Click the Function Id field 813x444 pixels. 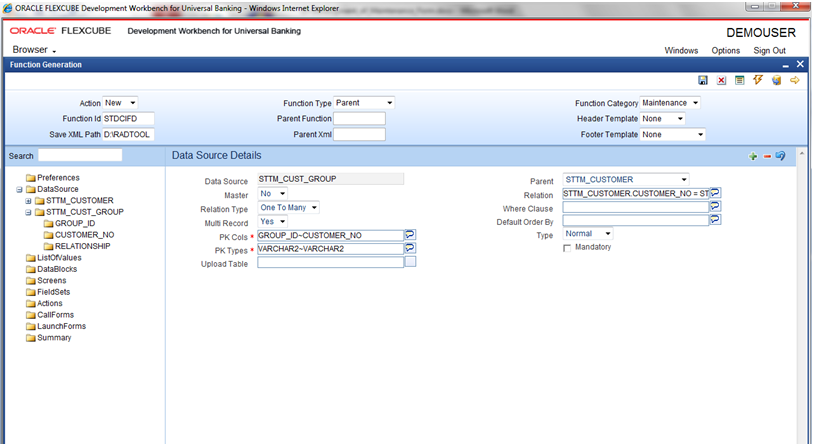pos(128,119)
